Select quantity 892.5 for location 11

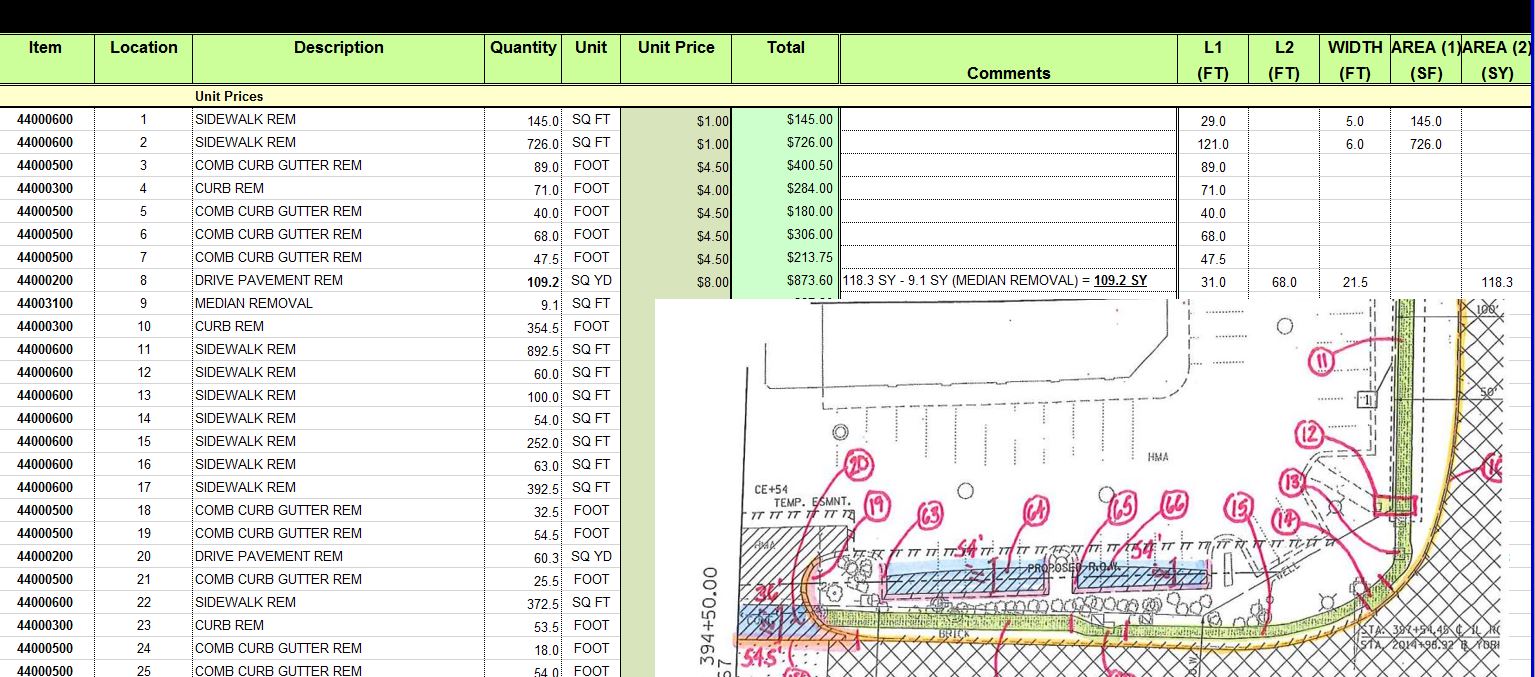click(523, 351)
